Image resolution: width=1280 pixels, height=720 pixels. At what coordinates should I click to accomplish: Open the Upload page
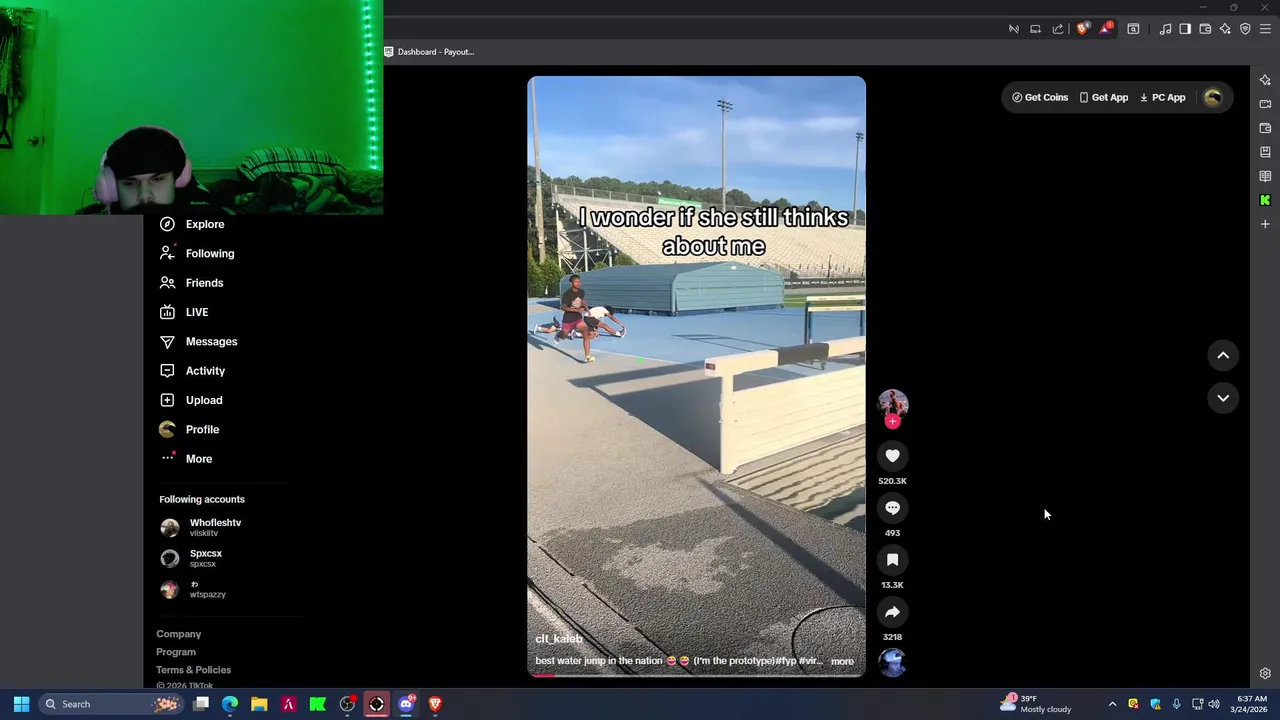(191, 400)
